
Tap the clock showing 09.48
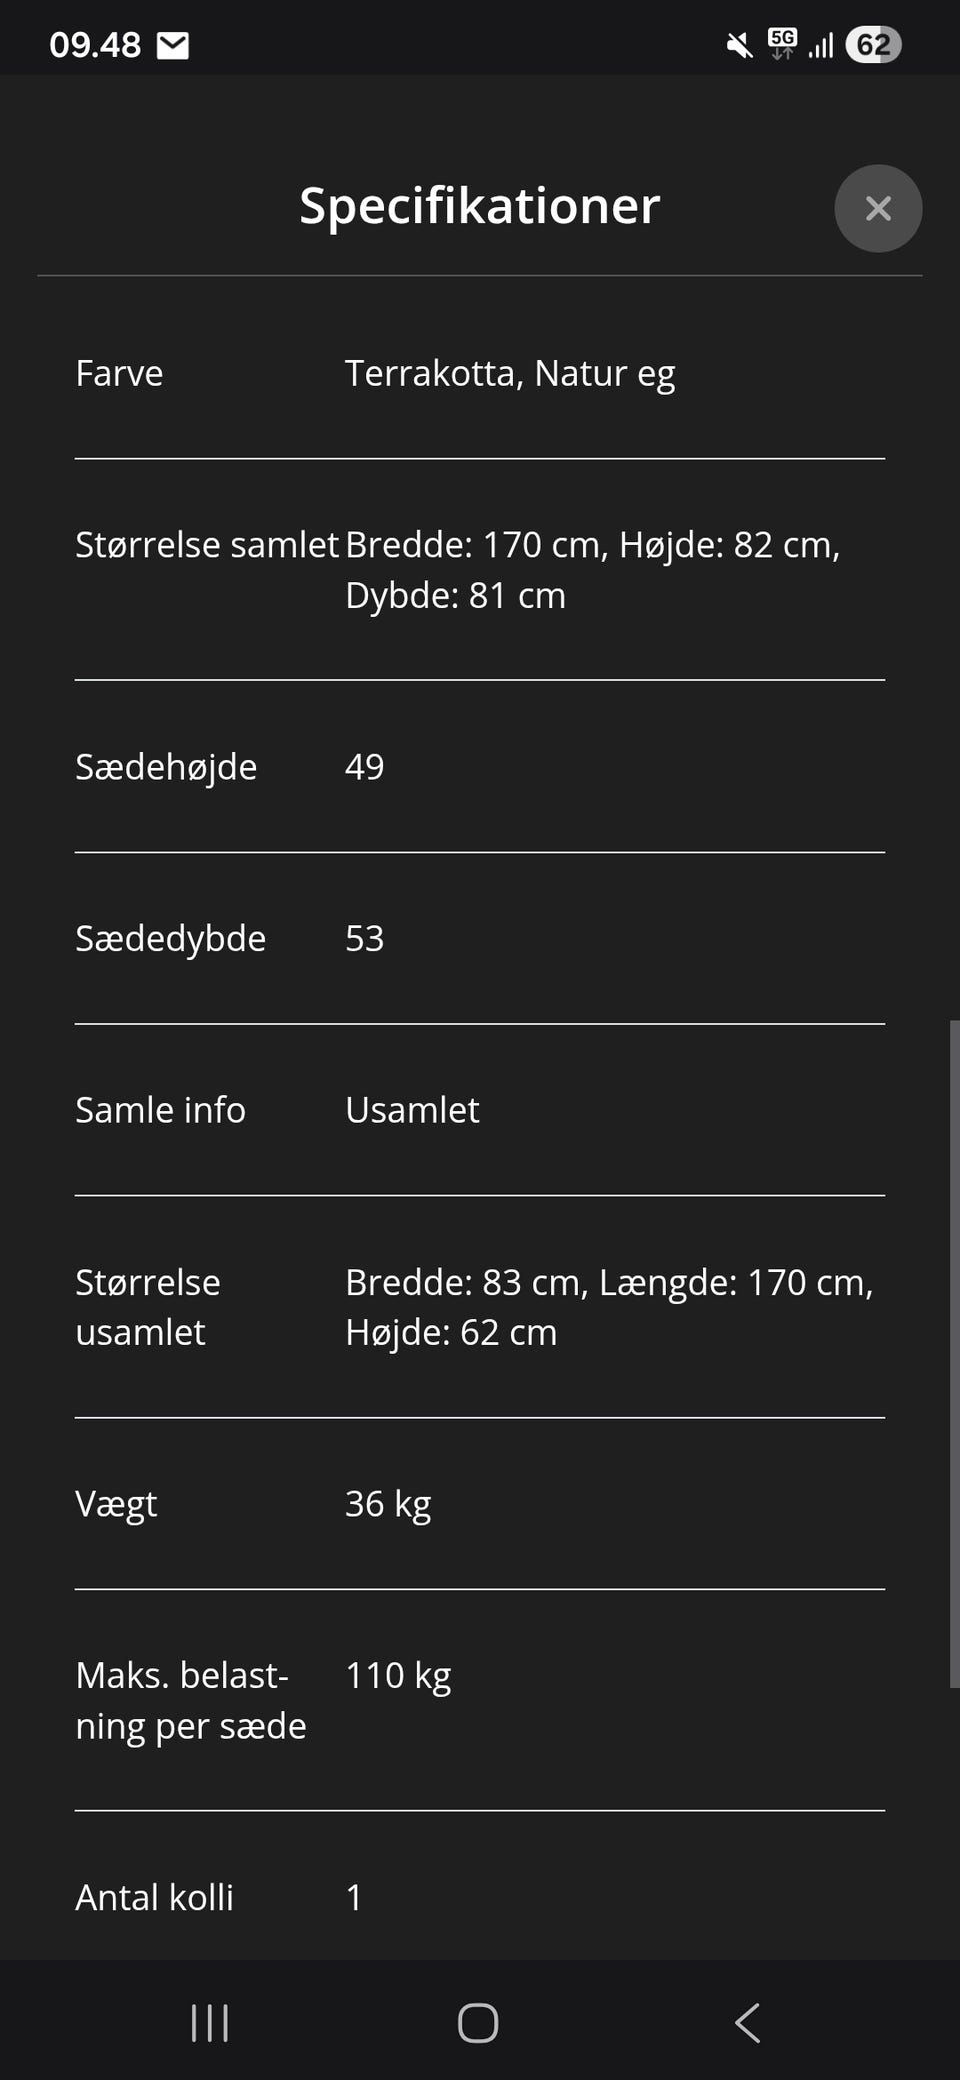(x=95, y=45)
